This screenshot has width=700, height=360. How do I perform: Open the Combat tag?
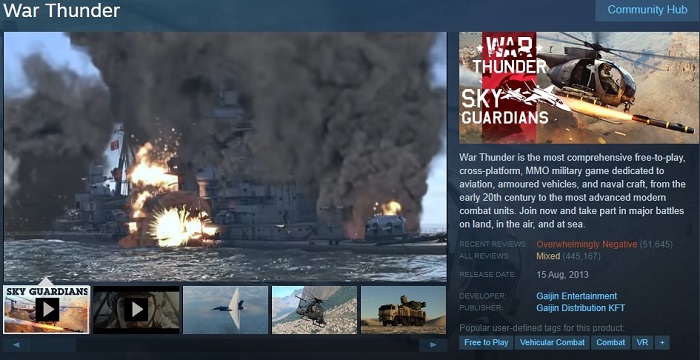[610, 343]
